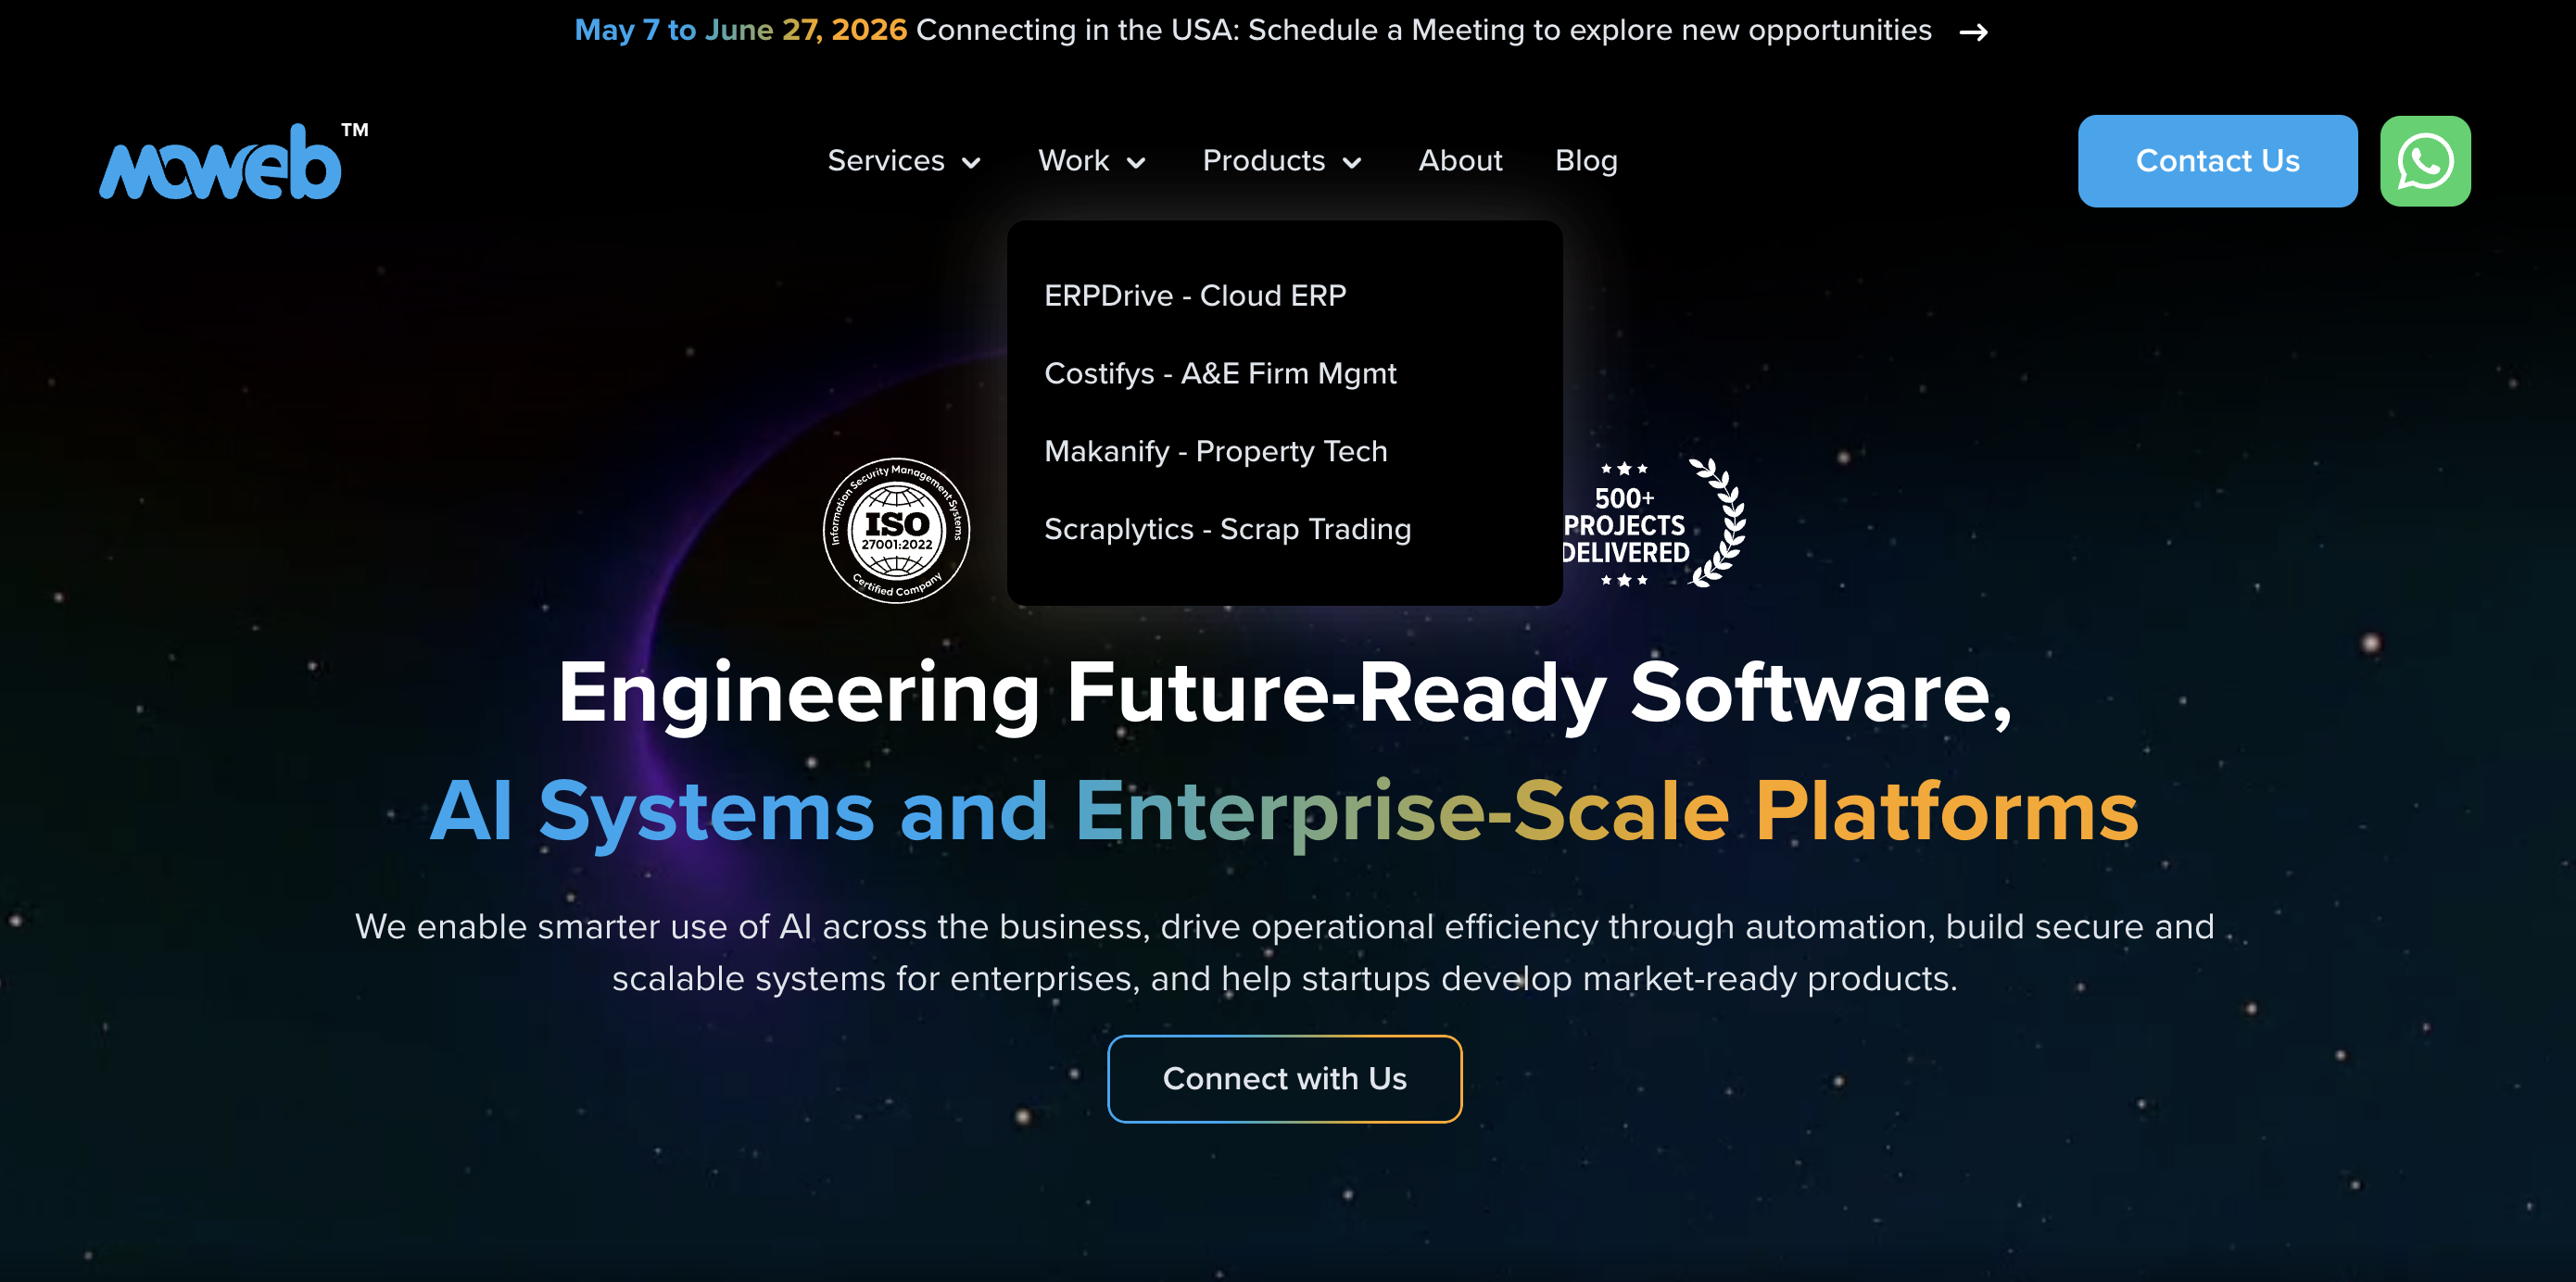Select Makanify - Property Tech
Image resolution: width=2576 pixels, height=1282 pixels.
point(1215,452)
